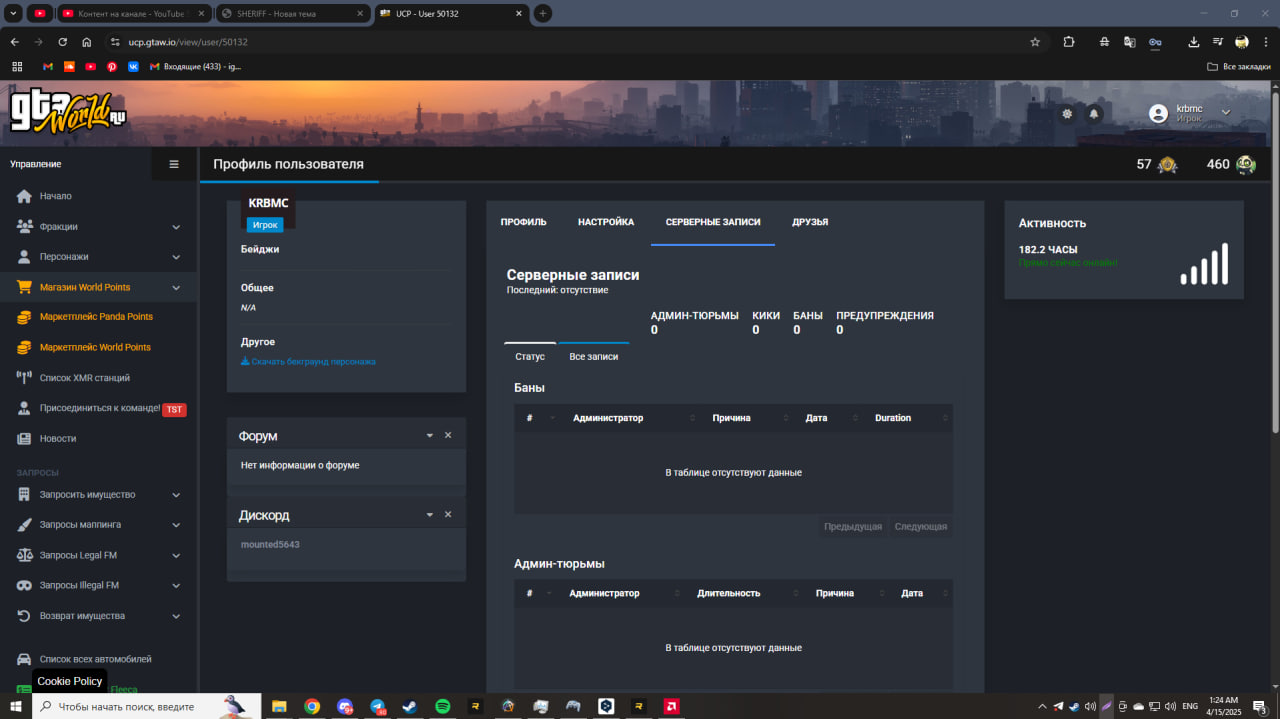Click the page vertical scrollbar
1280x719 pixels.
tap(1275, 260)
